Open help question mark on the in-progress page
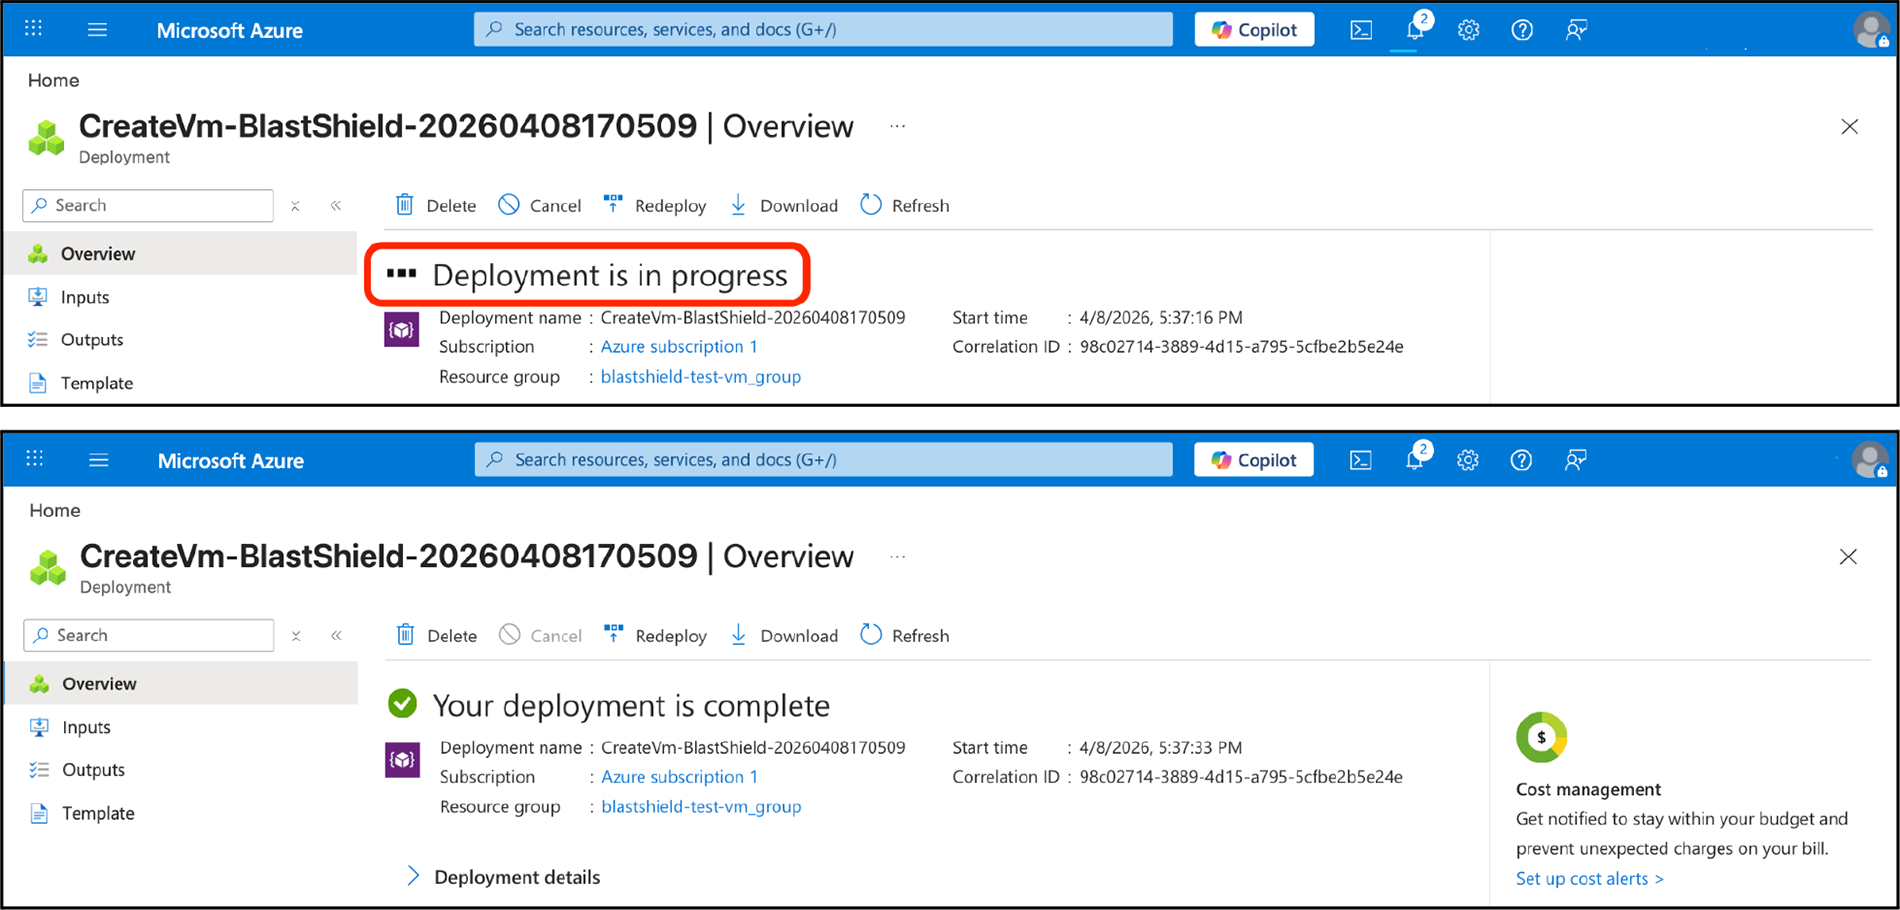This screenshot has width=1900, height=910. coord(1522,30)
